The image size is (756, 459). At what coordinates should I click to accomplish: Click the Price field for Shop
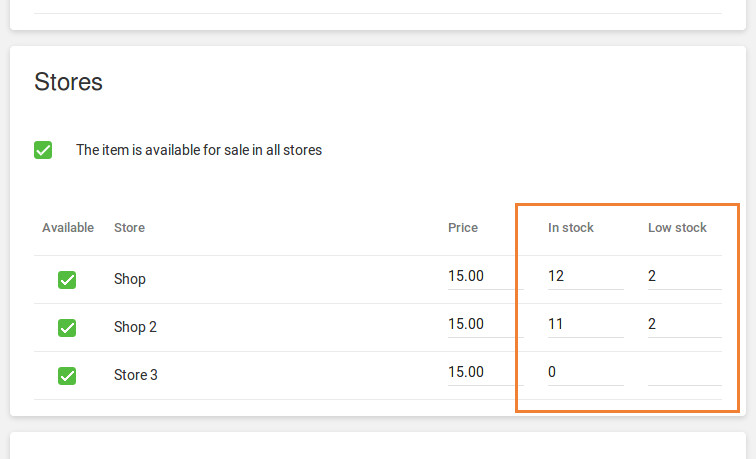479,276
